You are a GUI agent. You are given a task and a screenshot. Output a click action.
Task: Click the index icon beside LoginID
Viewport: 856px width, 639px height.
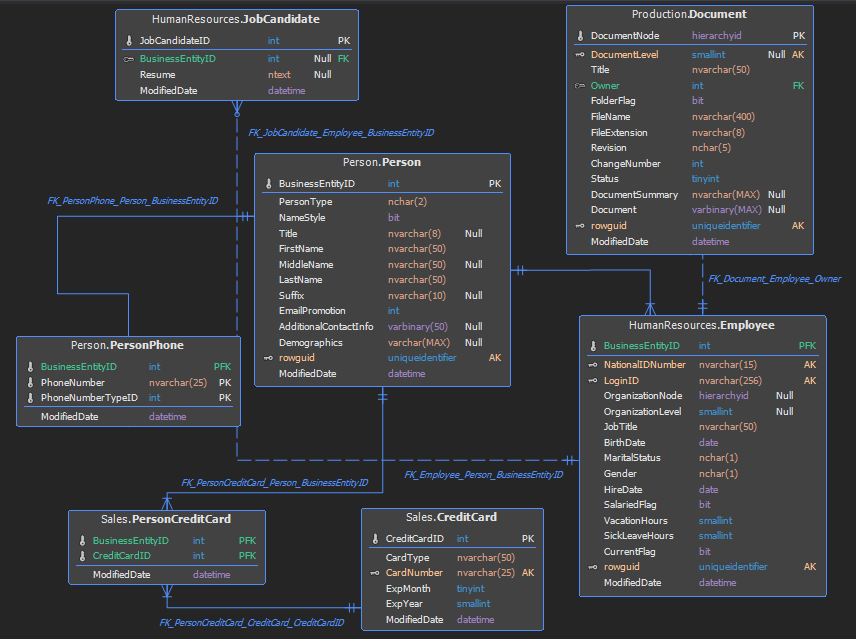[x=593, y=380]
